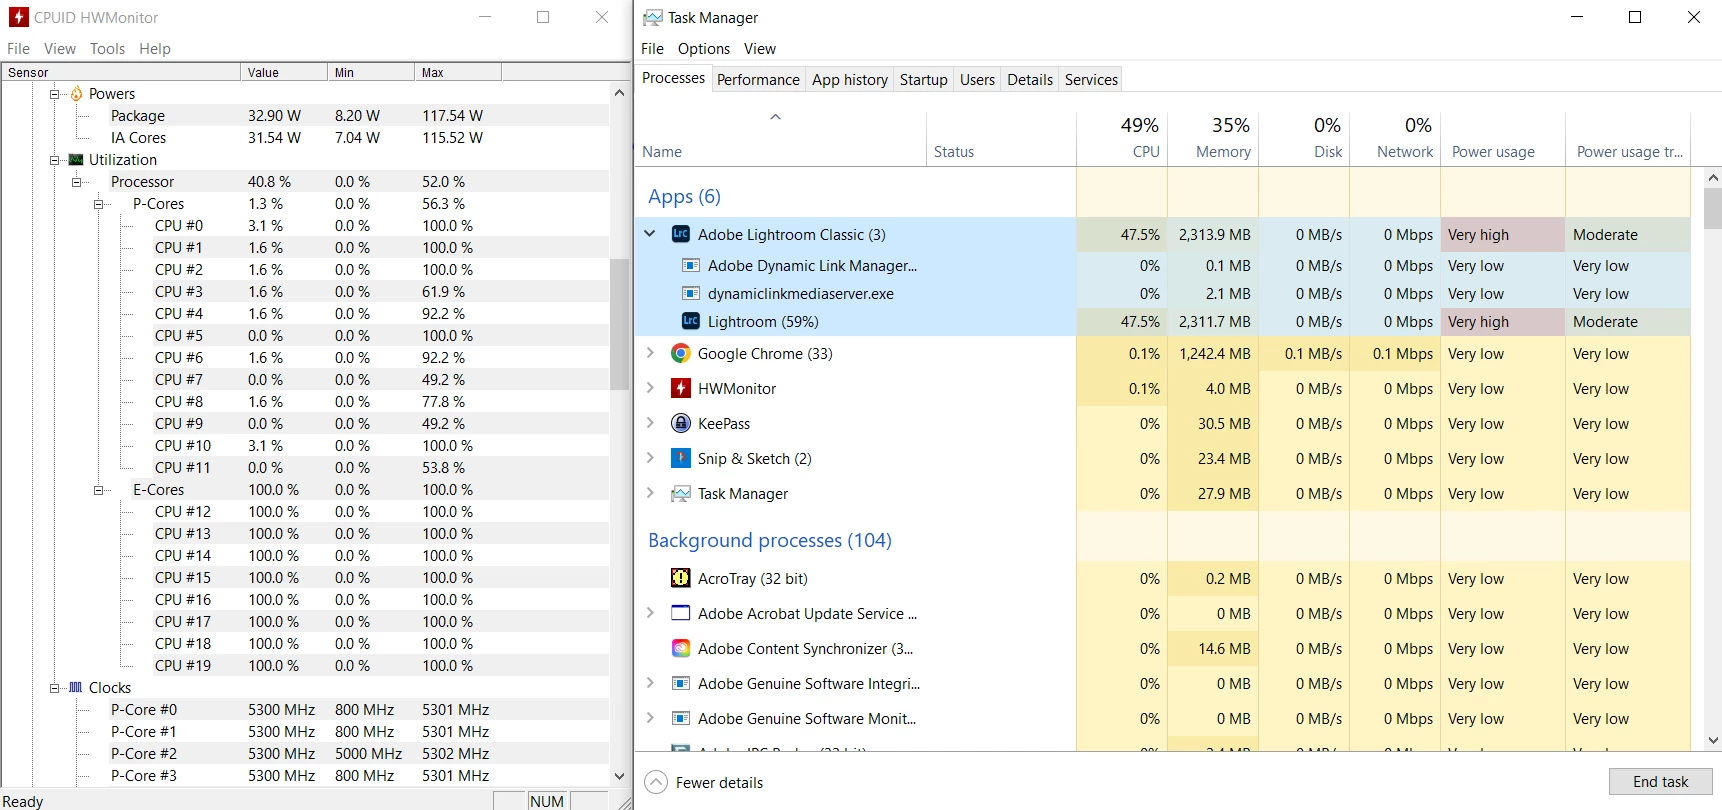This screenshot has width=1722, height=810.
Task: Collapse the Processor utilization node
Action: [76, 182]
